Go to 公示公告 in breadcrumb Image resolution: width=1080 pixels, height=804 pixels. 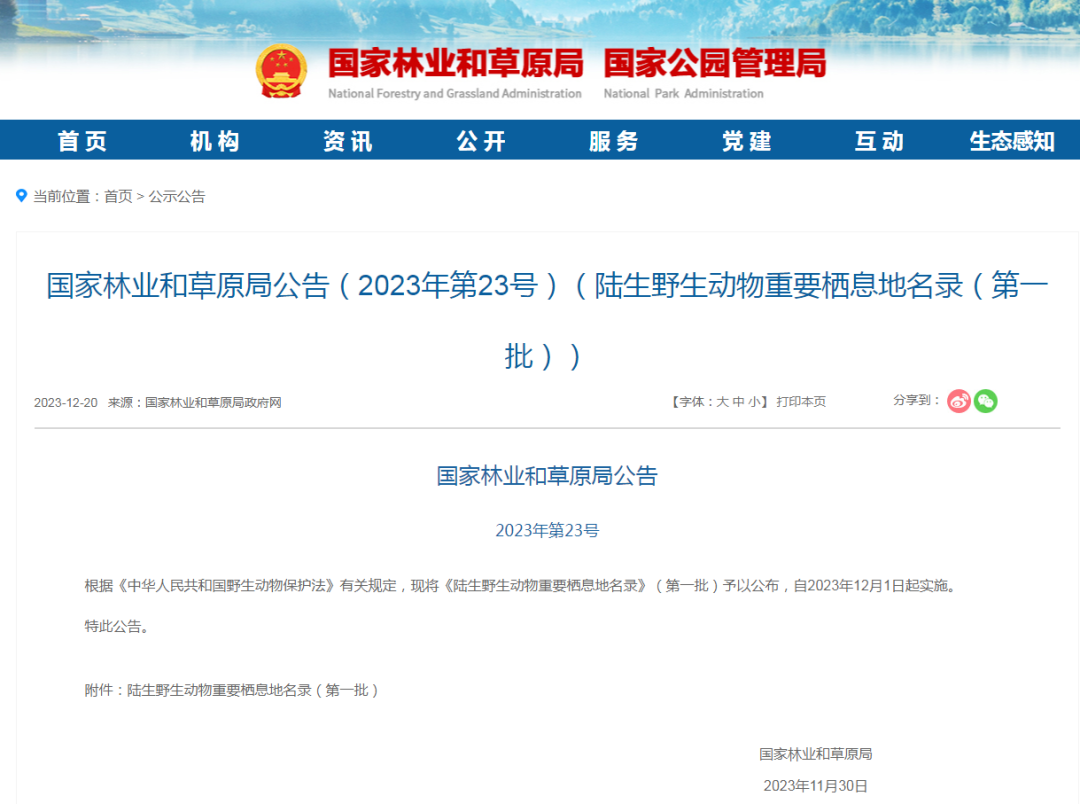tap(177, 196)
